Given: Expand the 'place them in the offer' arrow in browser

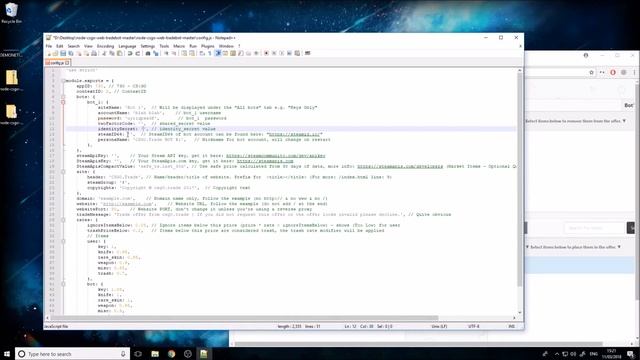Looking at the screenshot, I should coord(619,247).
